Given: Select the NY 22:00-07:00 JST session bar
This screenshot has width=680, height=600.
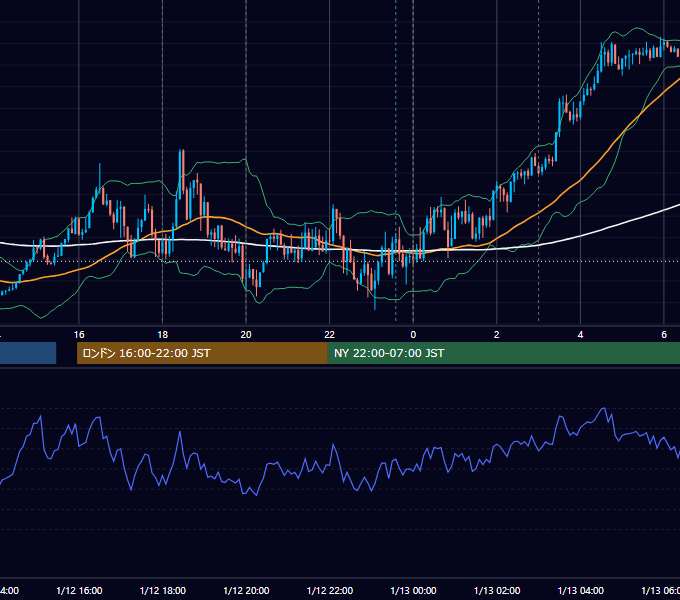Looking at the screenshot, I should click(x=503, y=353).
